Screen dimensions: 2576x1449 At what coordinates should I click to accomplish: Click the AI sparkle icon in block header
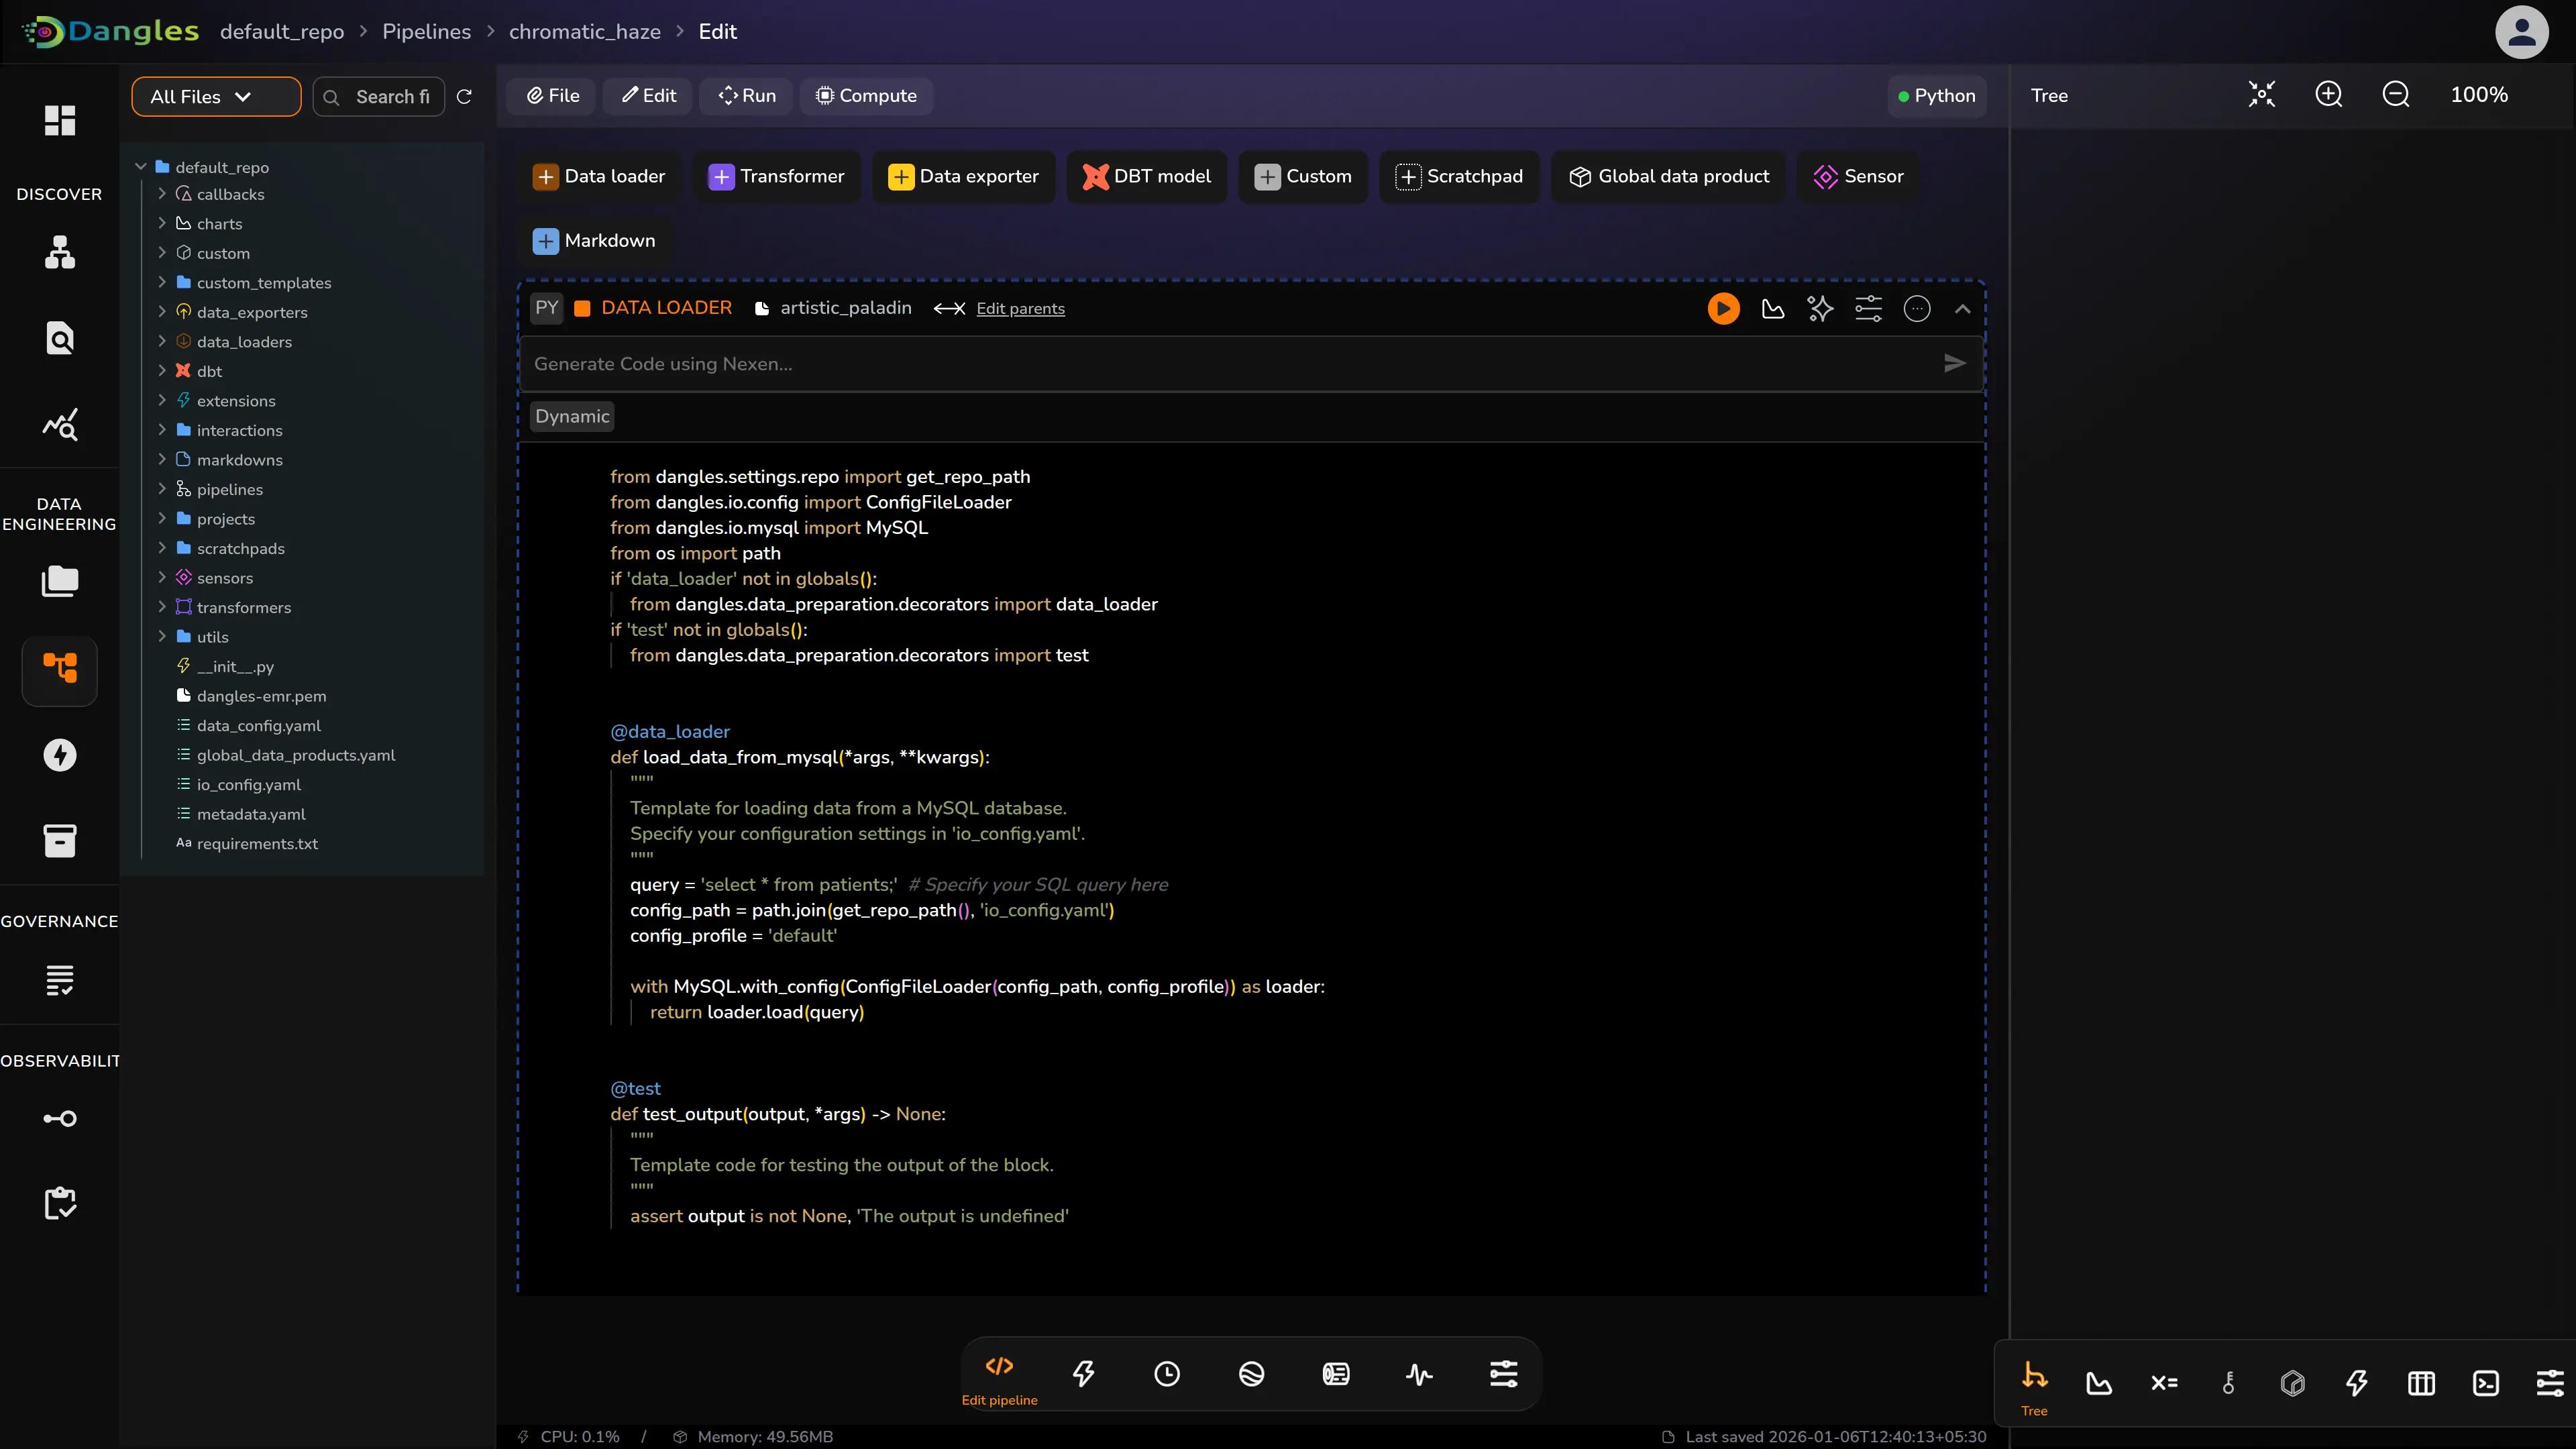(1820, 309)
